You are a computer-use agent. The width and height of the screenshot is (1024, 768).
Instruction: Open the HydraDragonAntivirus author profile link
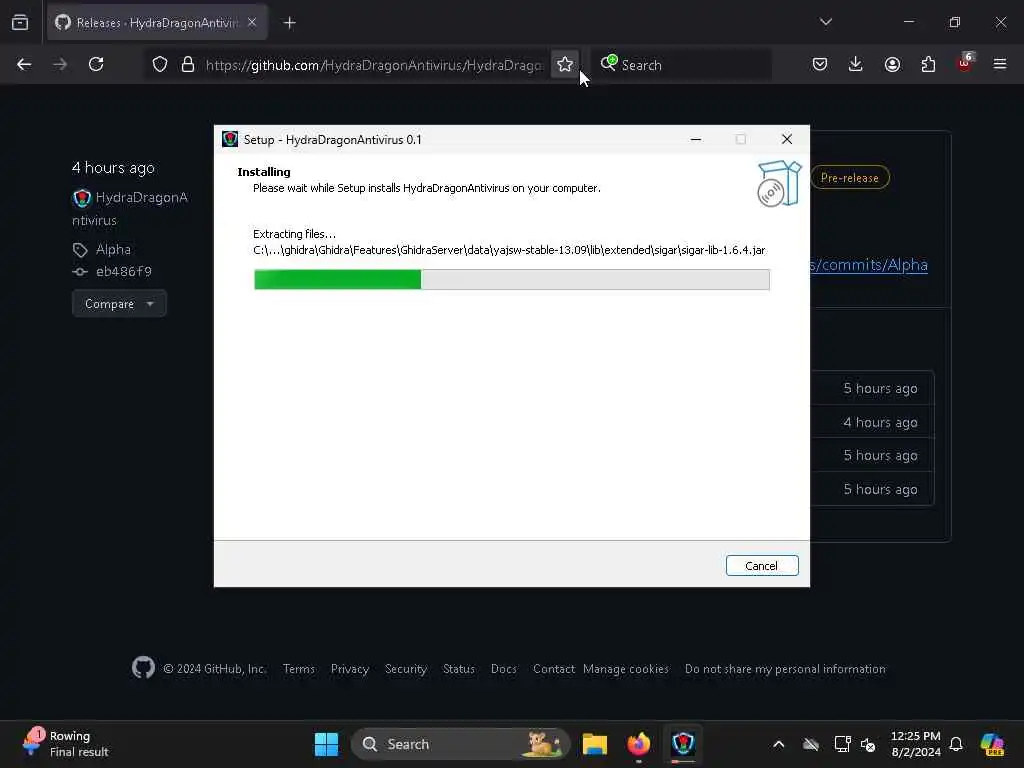coord(130,208)
